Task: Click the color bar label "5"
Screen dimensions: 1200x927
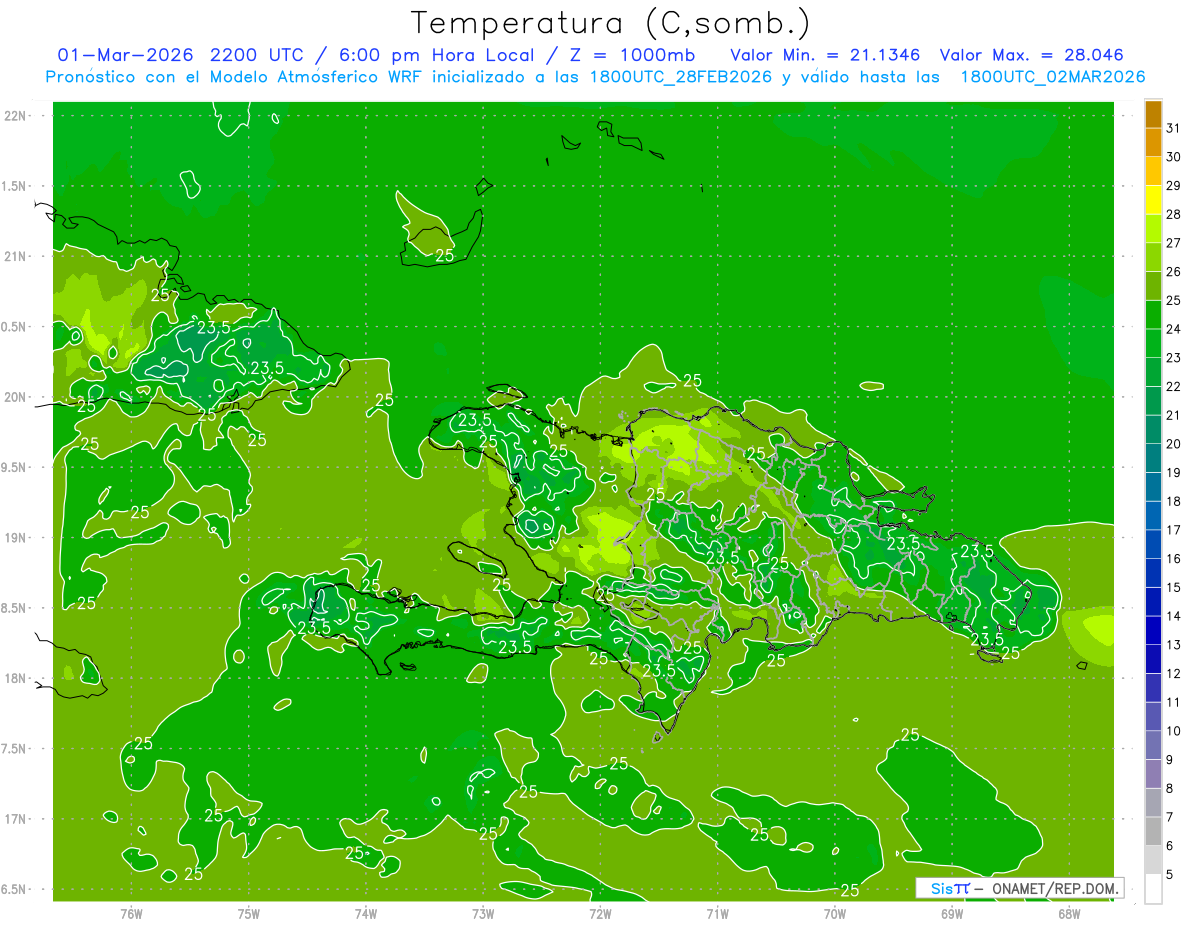Action: (x=1170, y=875)
